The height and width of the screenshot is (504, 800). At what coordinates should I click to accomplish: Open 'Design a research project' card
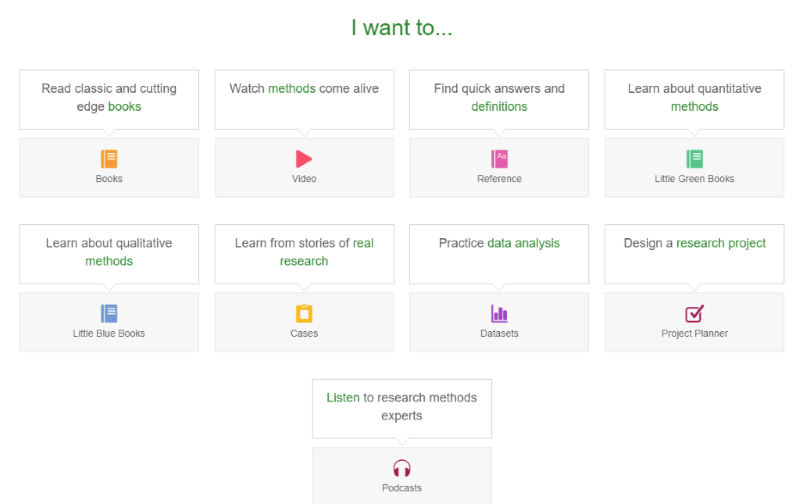(x=694, y=252)
